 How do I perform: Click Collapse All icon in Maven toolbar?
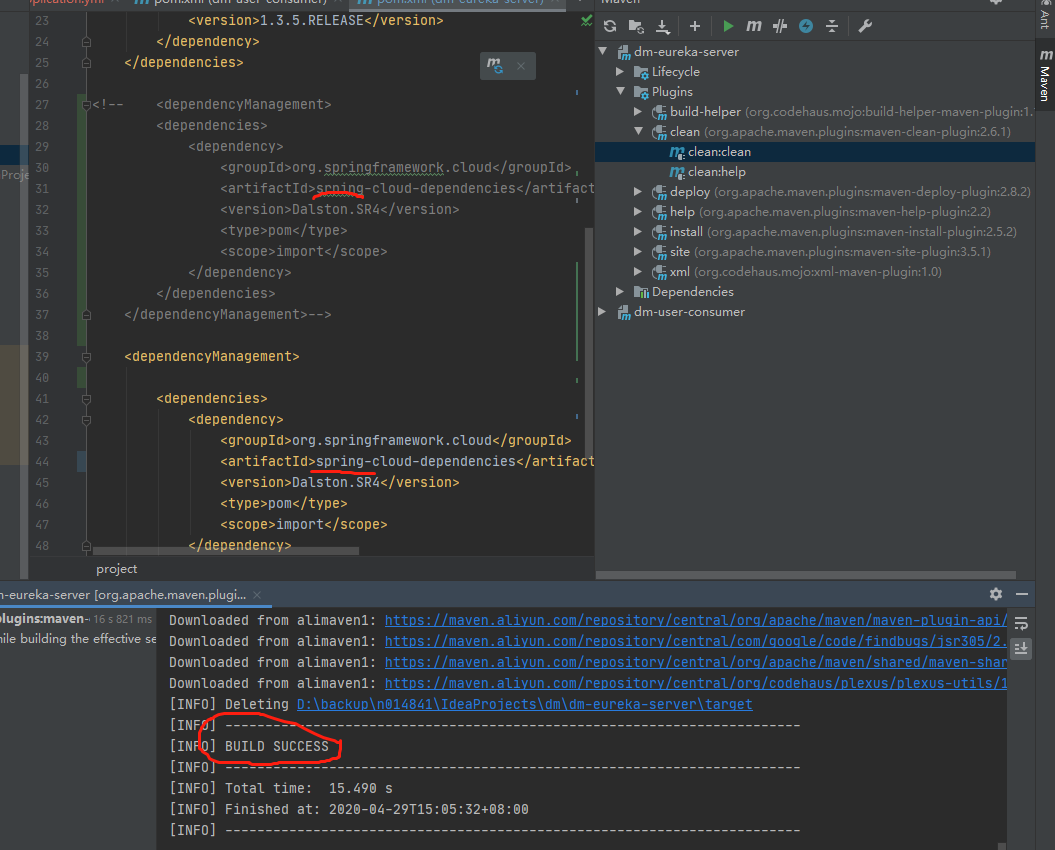click(x=832, y=26)
